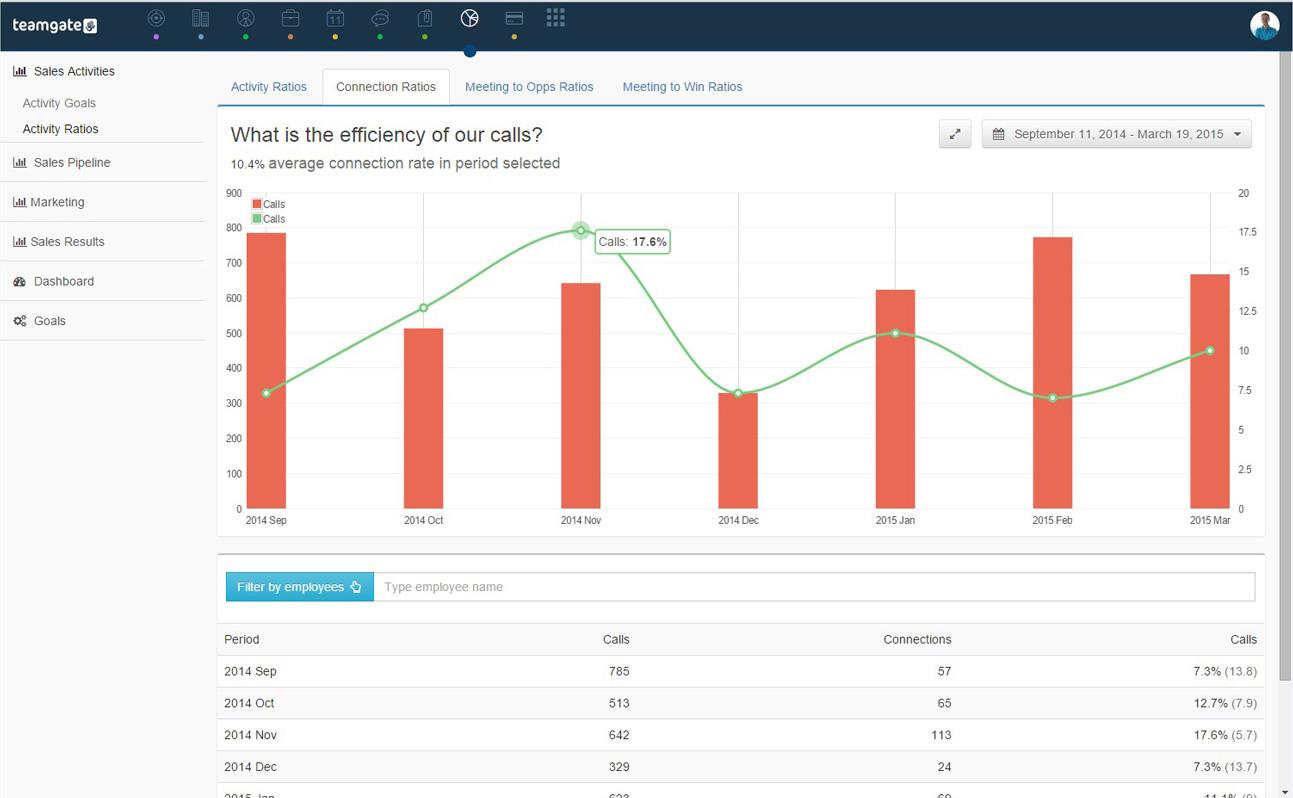Screen dimensions: 1293x798
Task: Open the companies building icon
Action: (x=200, y=18)
